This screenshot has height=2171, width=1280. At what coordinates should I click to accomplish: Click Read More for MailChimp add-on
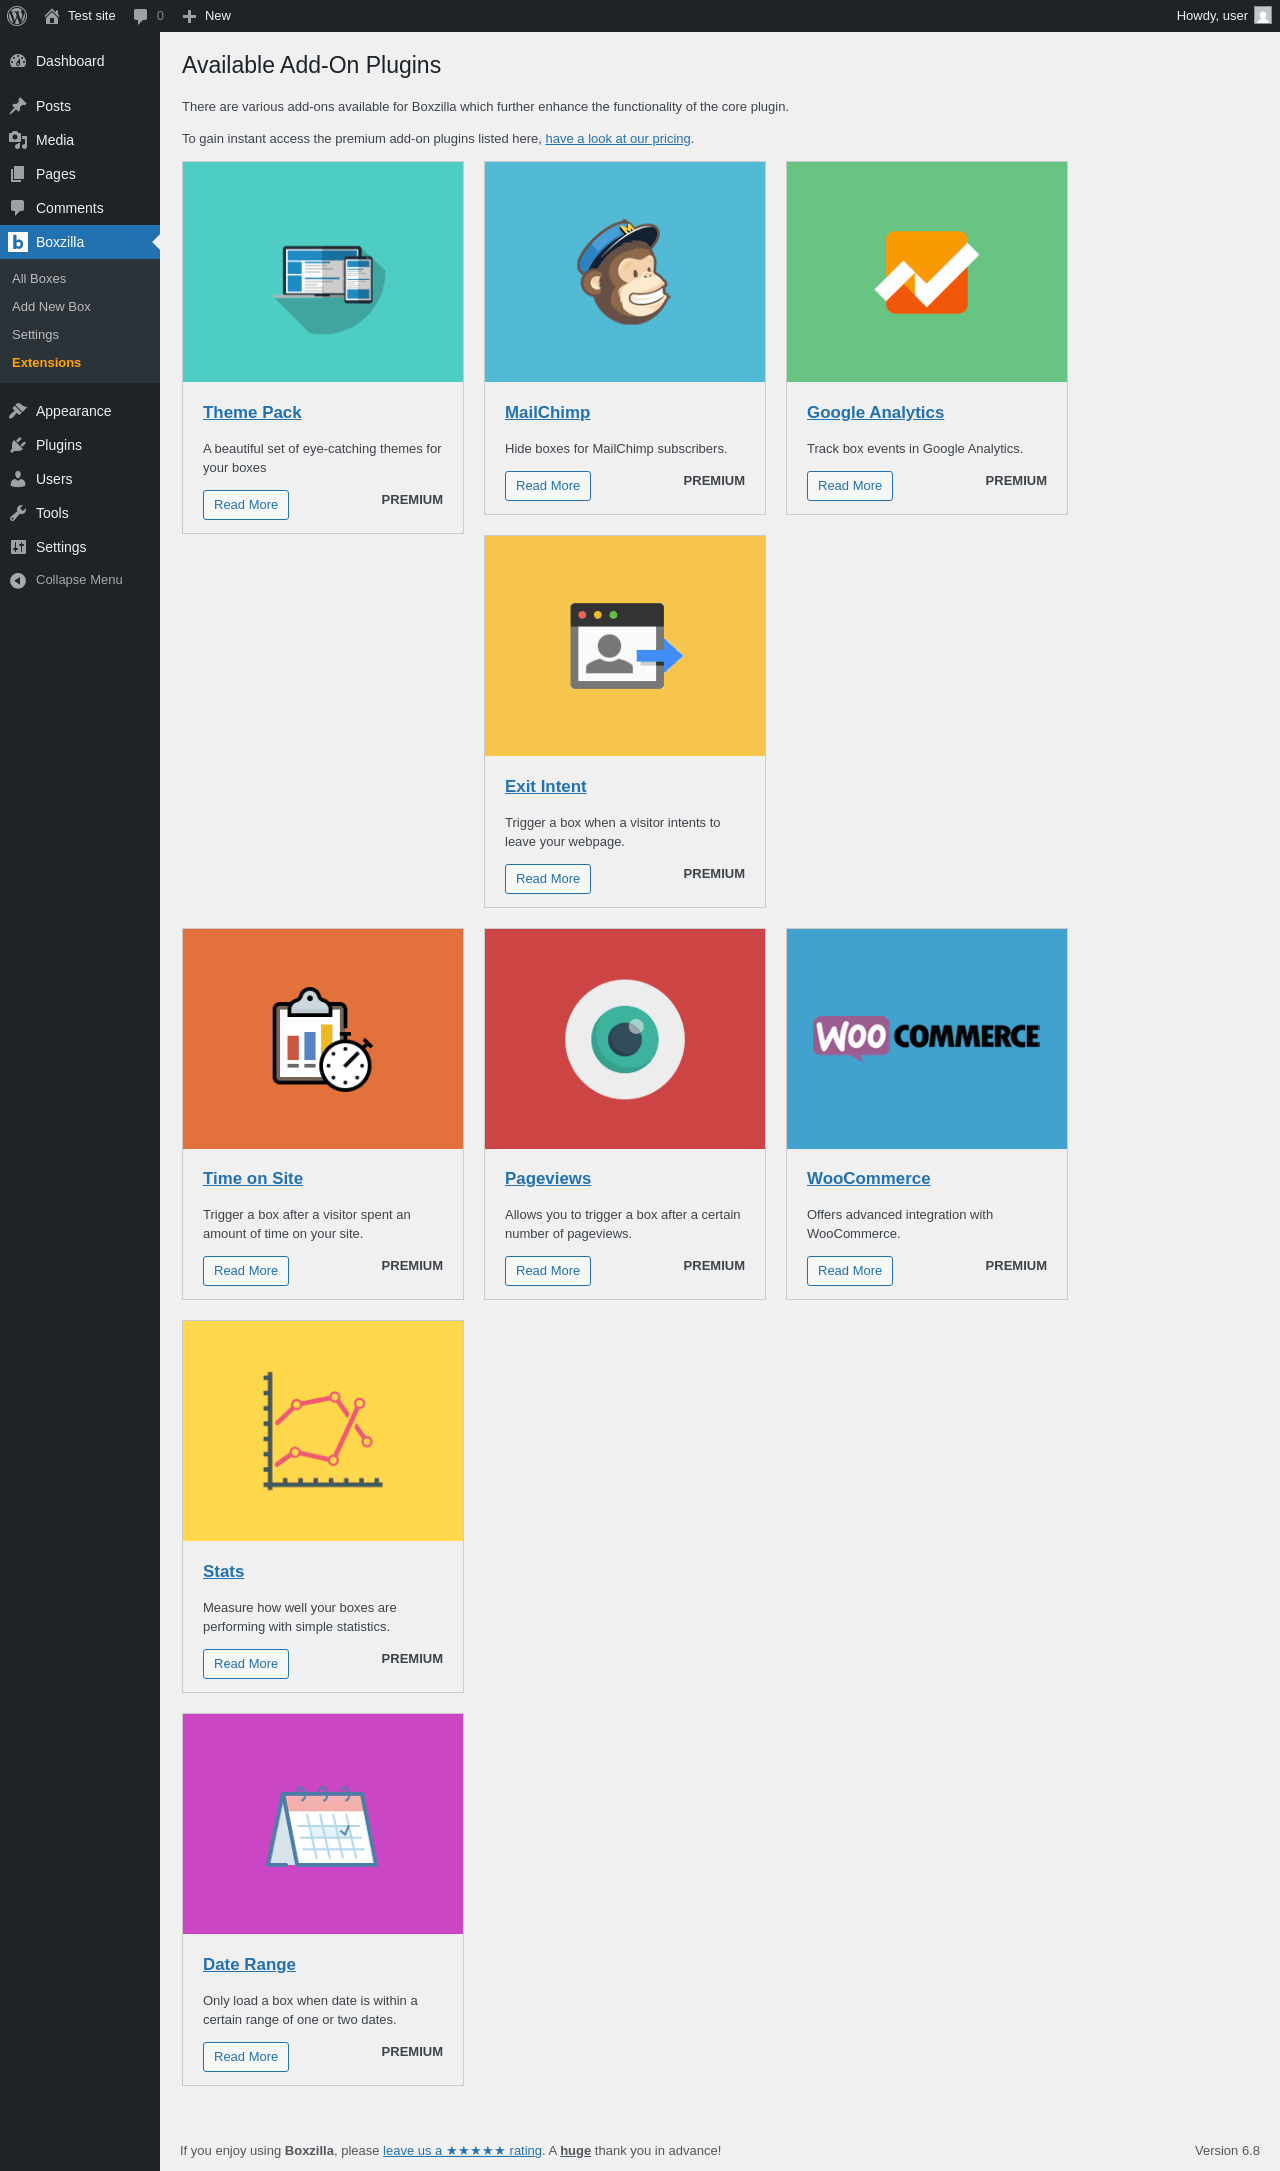click(x=548, y=486)
